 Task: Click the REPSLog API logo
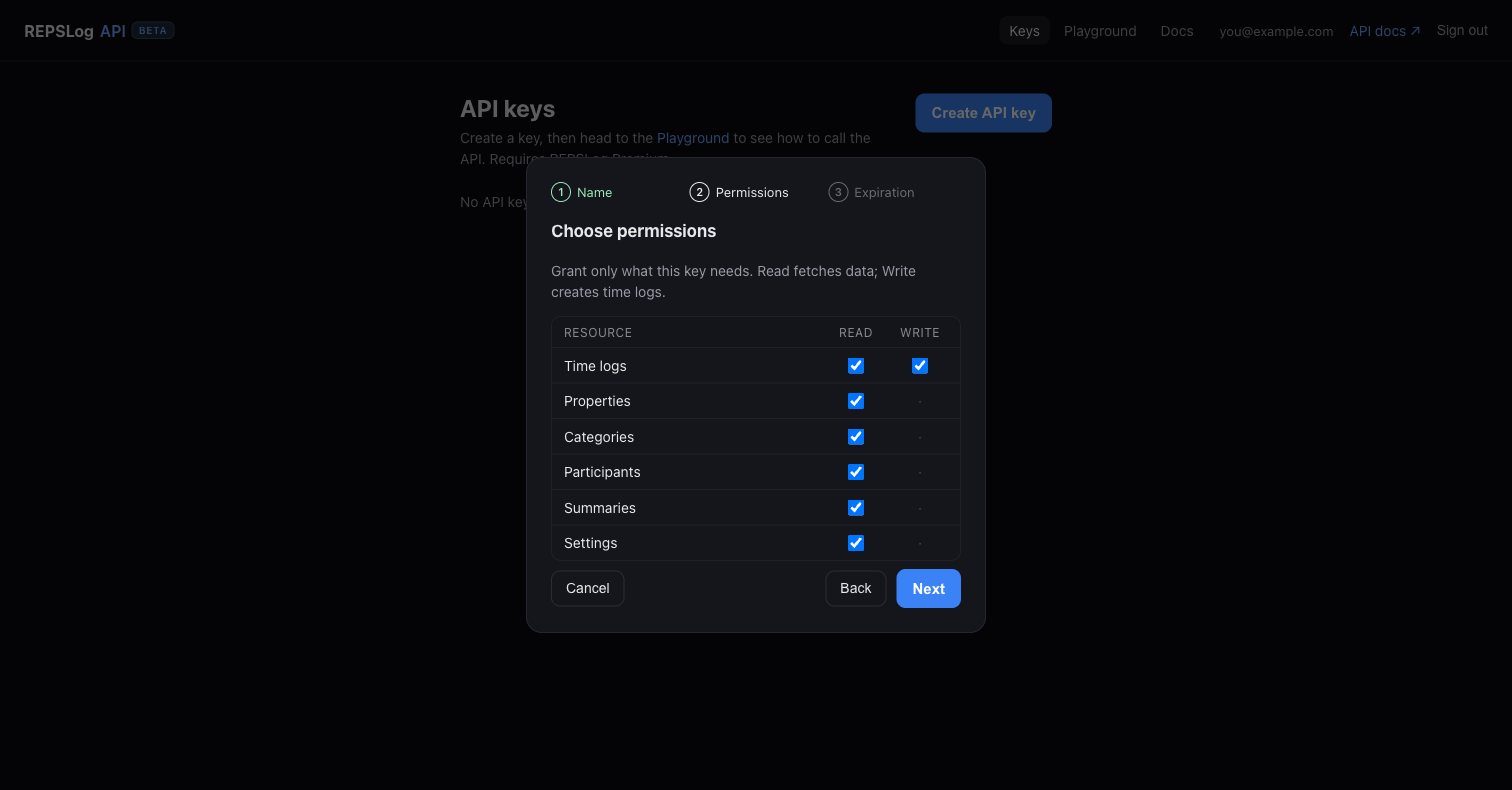(75, 31)
